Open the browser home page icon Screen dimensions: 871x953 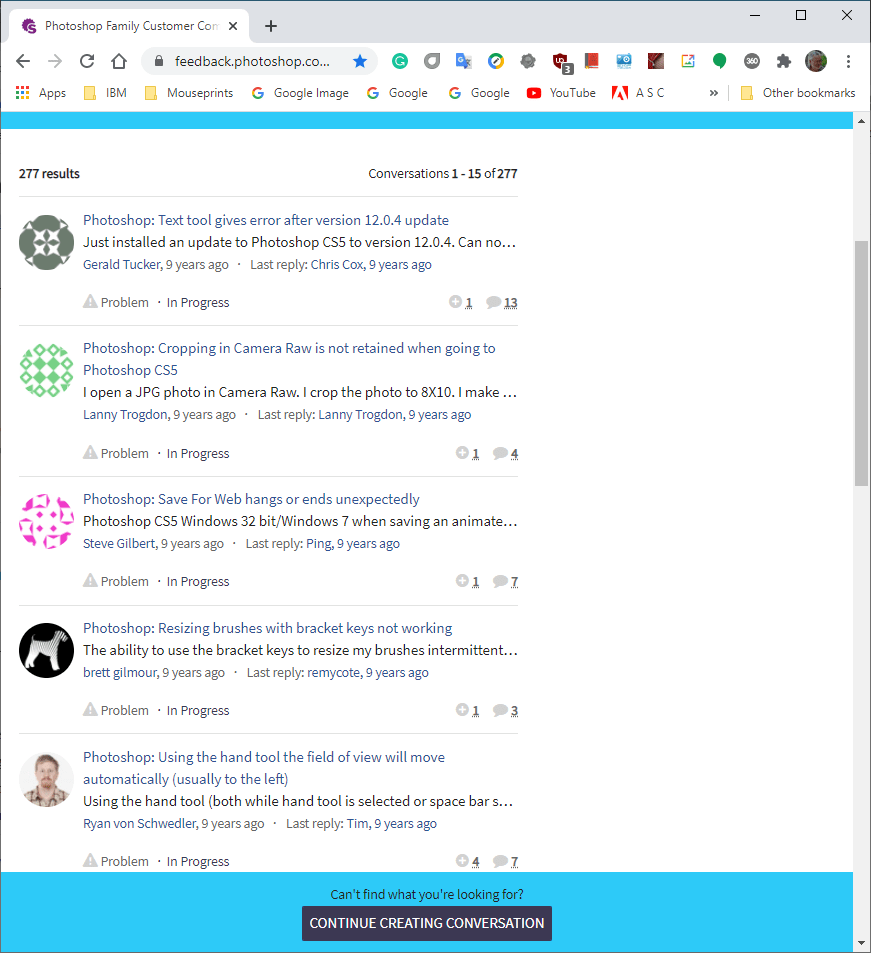[x=119, y=61]
